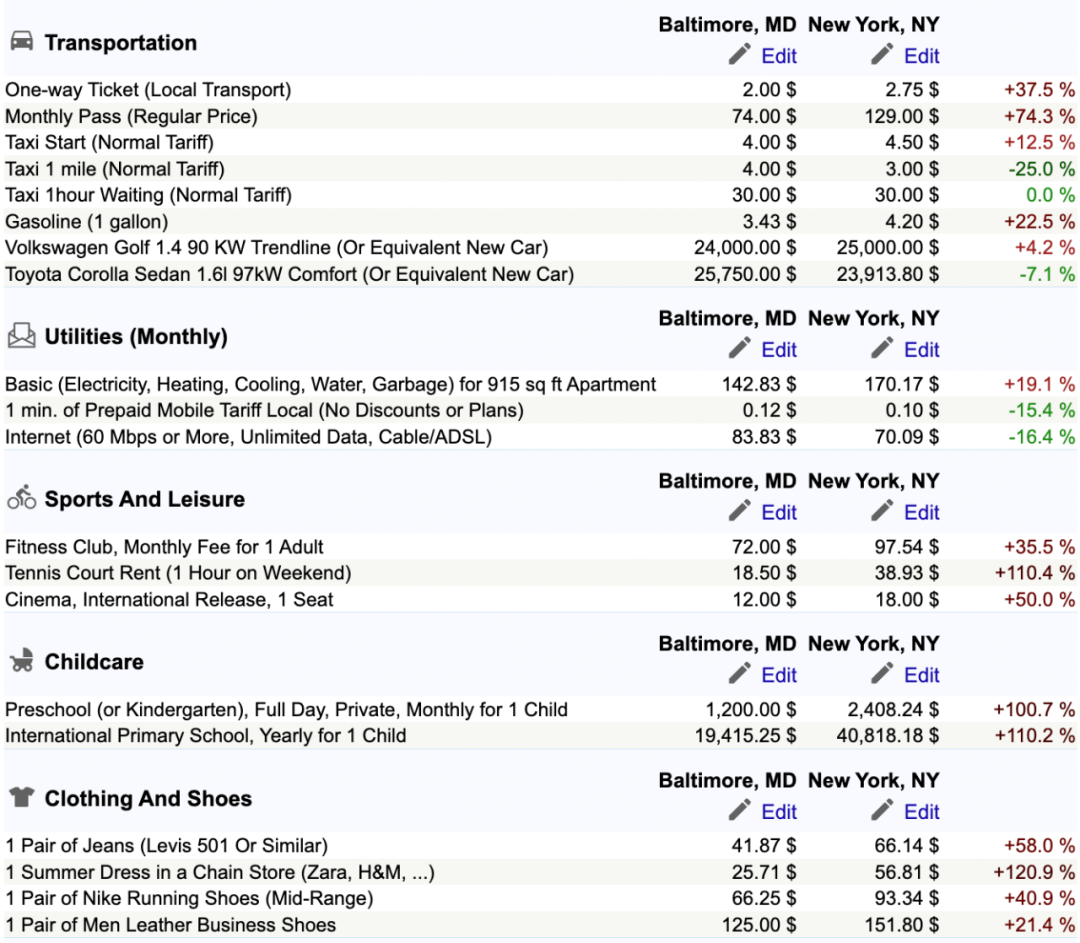Click the 0.0 % difference for Taxi 1hour Waiting
Image resolution: width=1080 pixels, height=943 pixels.
(x=1050, y=196)
